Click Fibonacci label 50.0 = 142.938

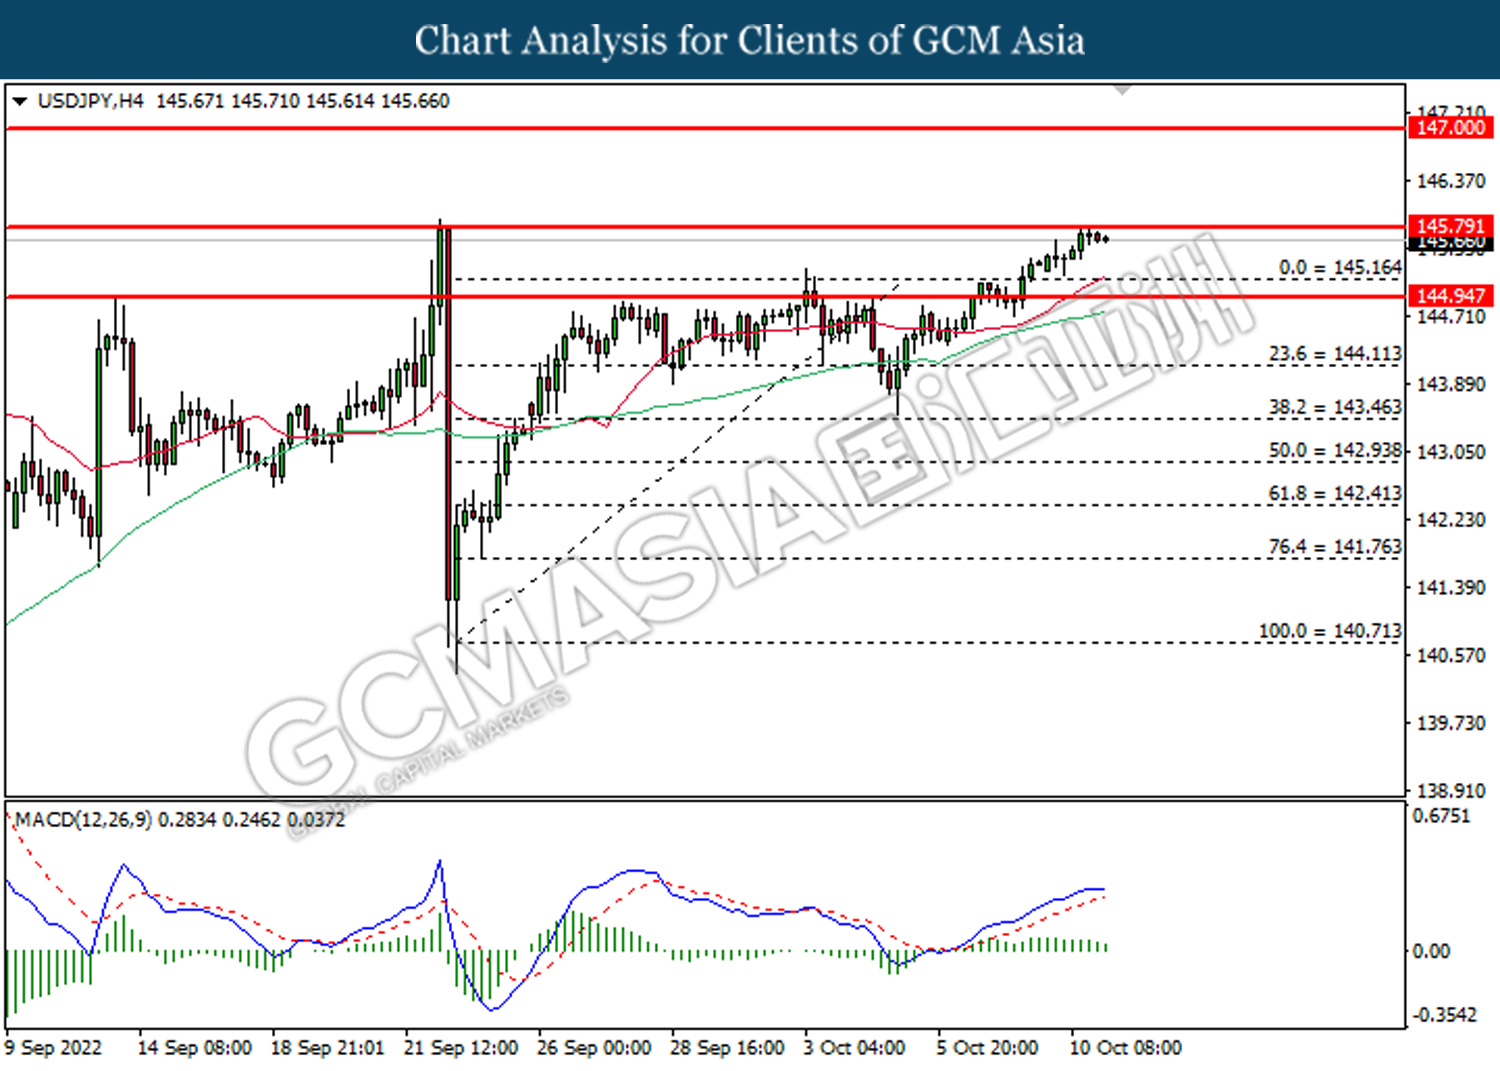click(x=1335, y=451)
